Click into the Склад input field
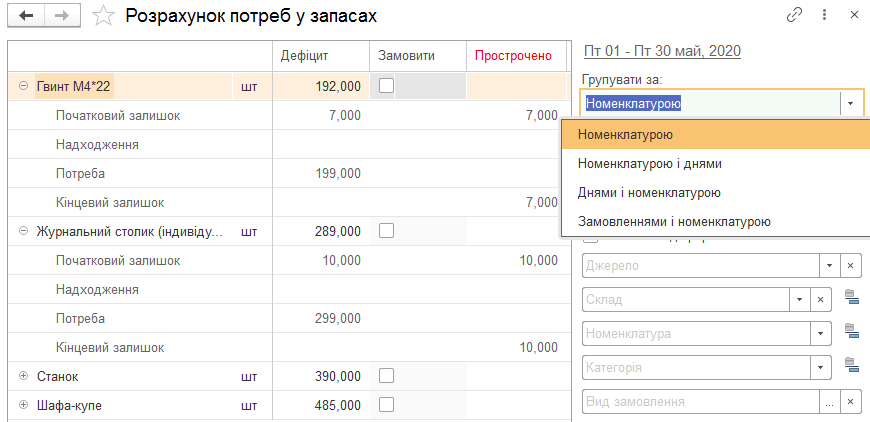Viewport: 870px width, 422px height. coord(686,299)
